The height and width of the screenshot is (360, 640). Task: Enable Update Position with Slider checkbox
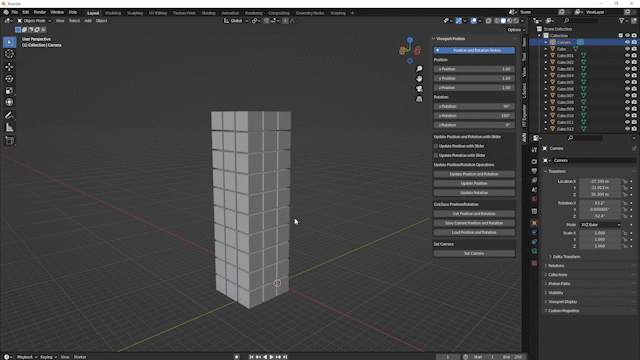[x=436, y=146]
